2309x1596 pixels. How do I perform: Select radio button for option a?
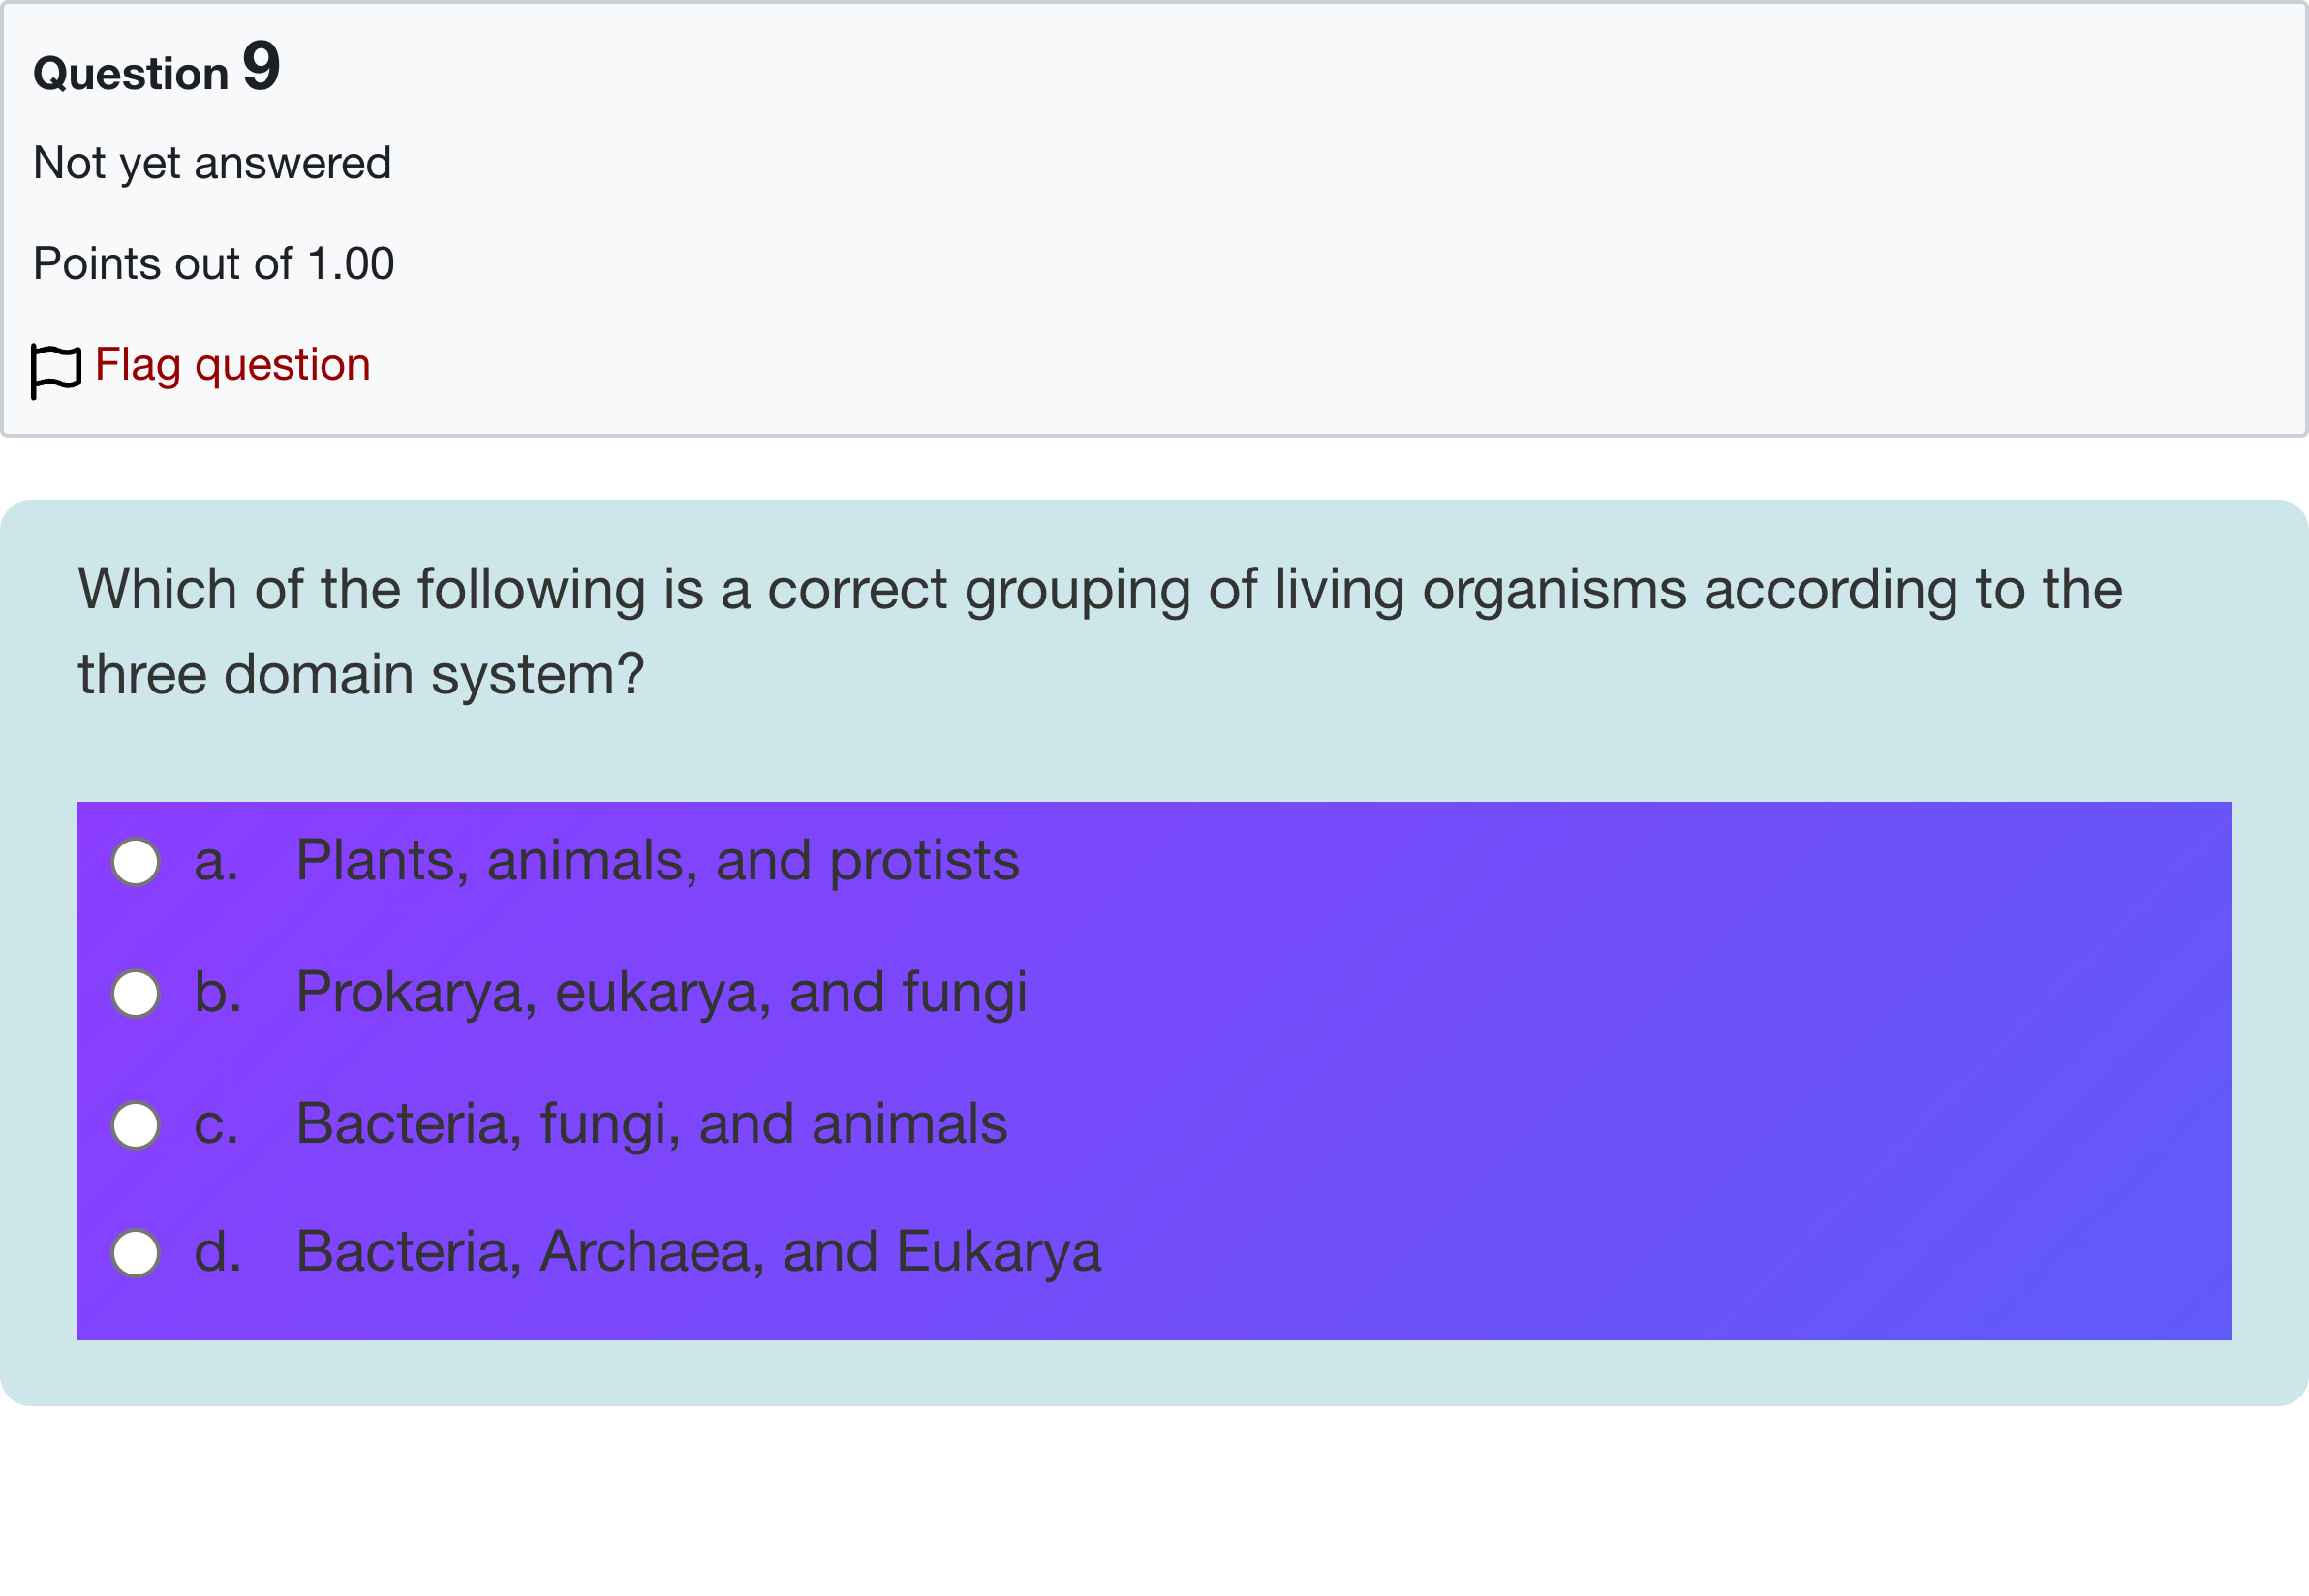pyautogui.click(x=136, y=862)
